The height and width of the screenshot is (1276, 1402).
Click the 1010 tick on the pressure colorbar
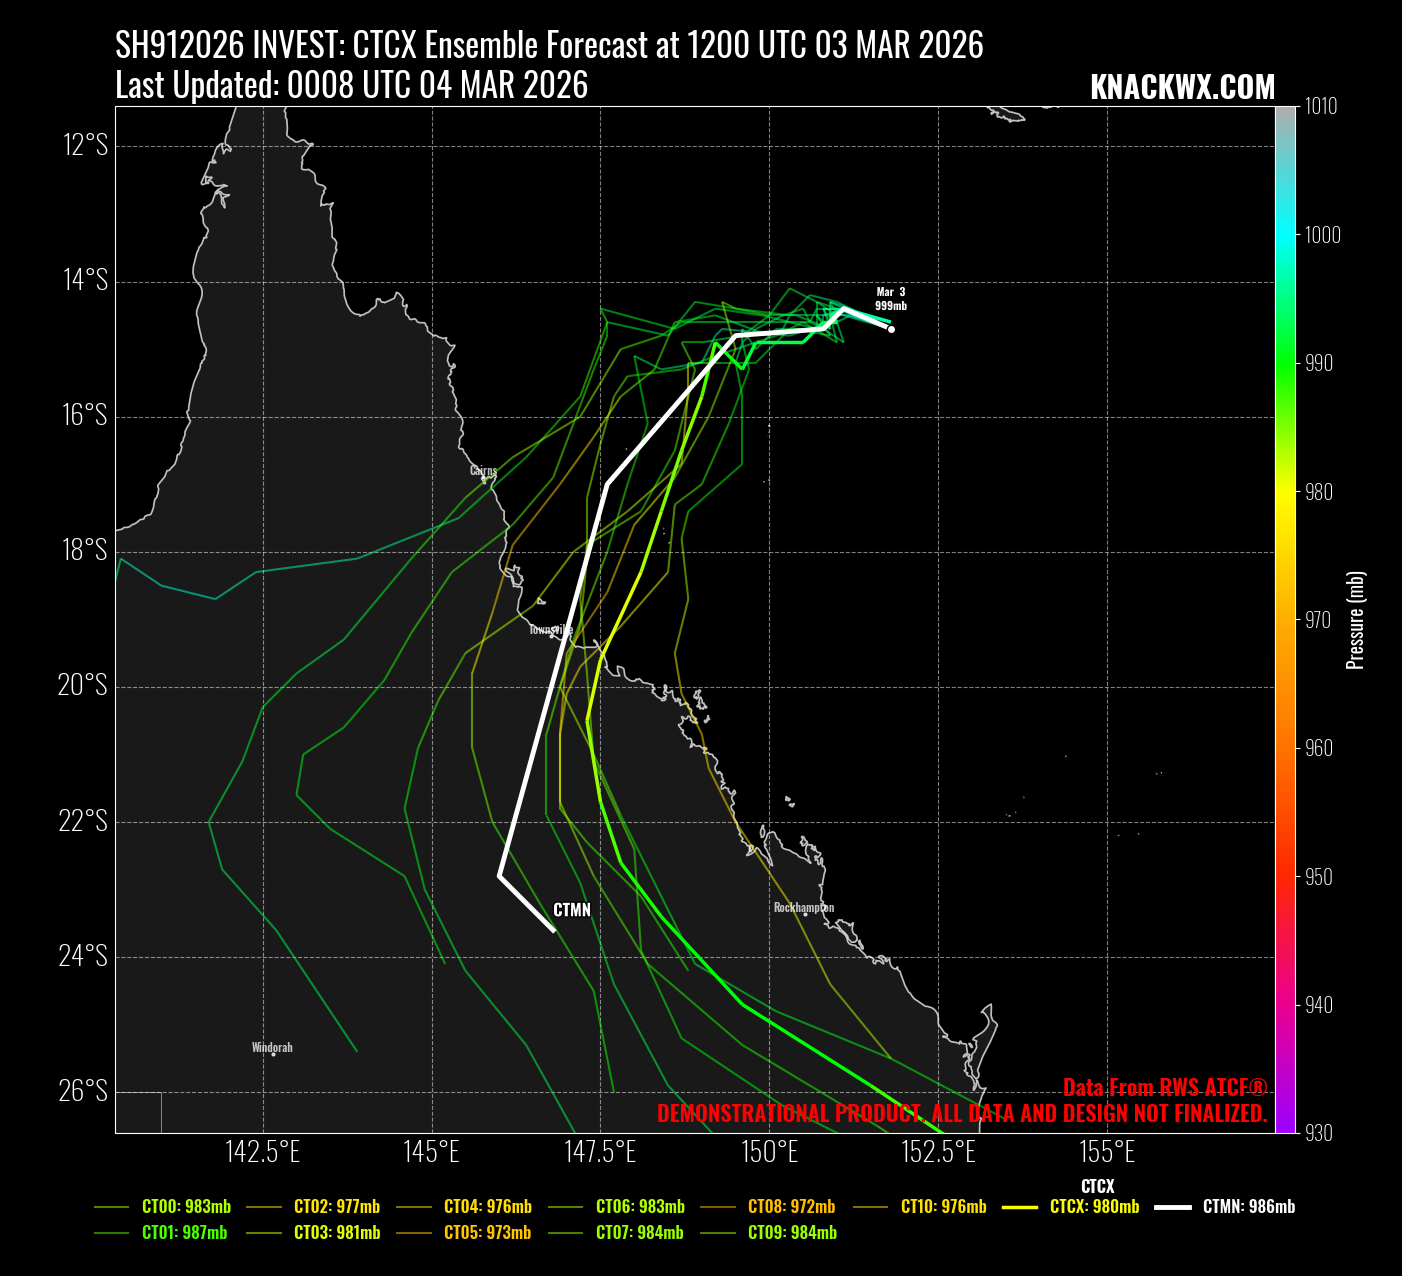[1321, 107]
